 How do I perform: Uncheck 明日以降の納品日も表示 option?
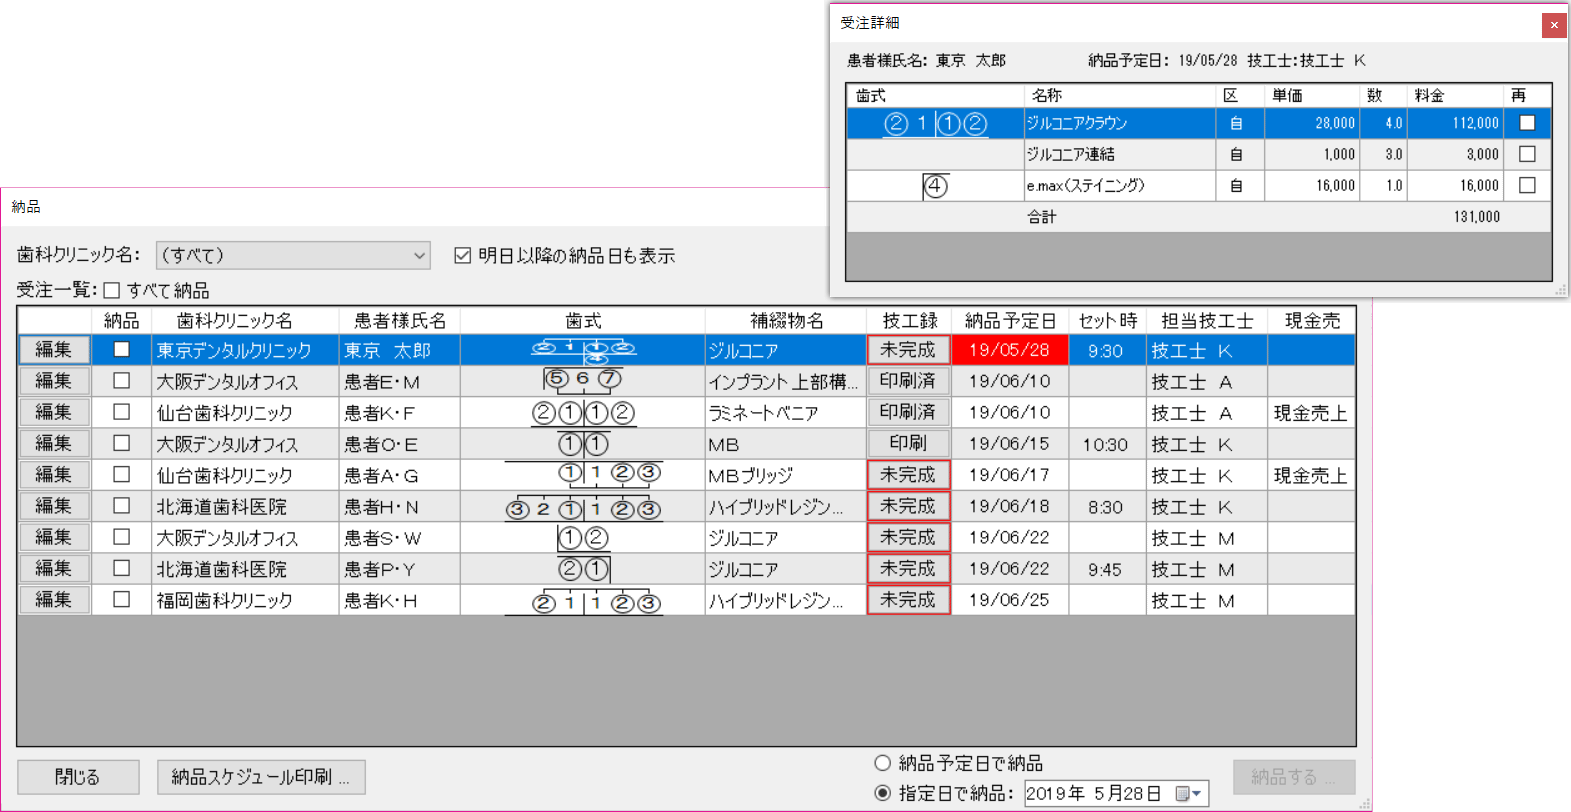tap(462, 256)
